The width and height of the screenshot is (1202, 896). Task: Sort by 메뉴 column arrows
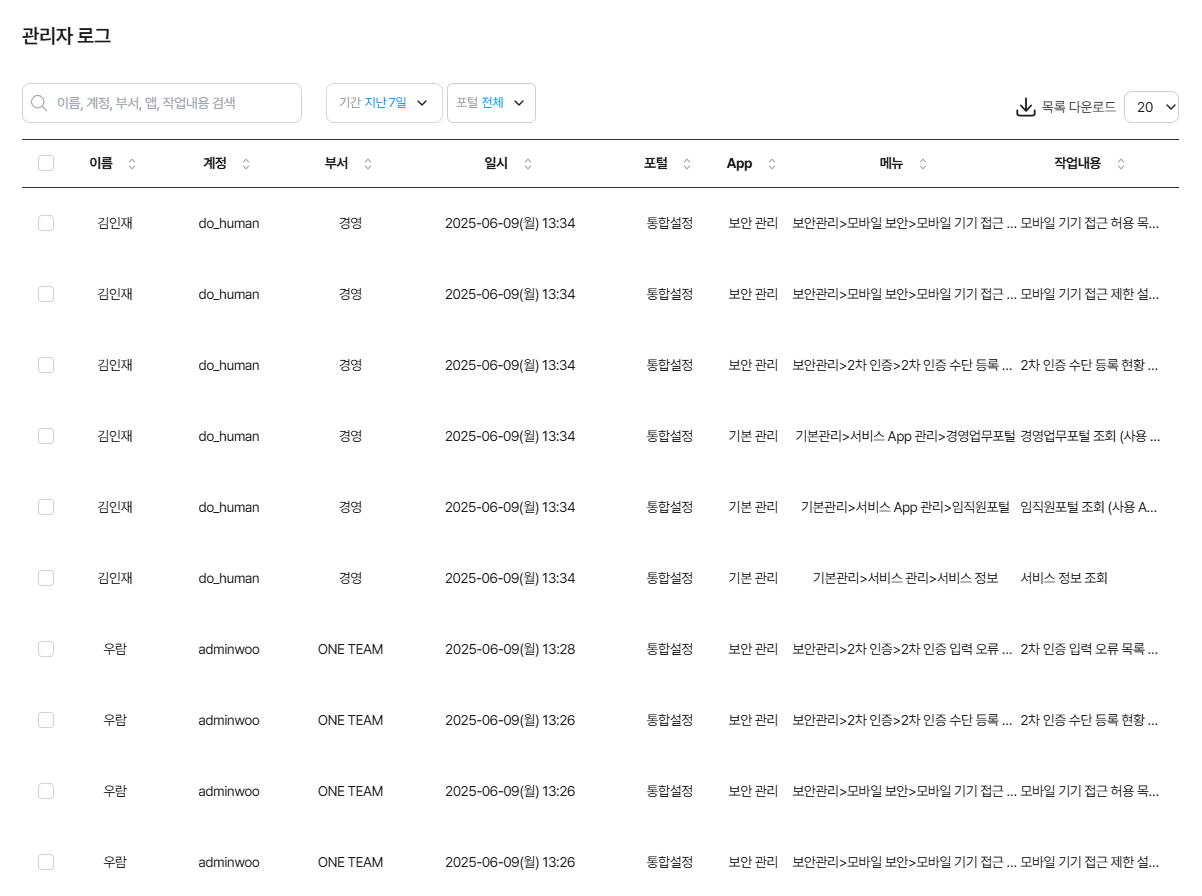pyautogui.click(x=923, y=164)
